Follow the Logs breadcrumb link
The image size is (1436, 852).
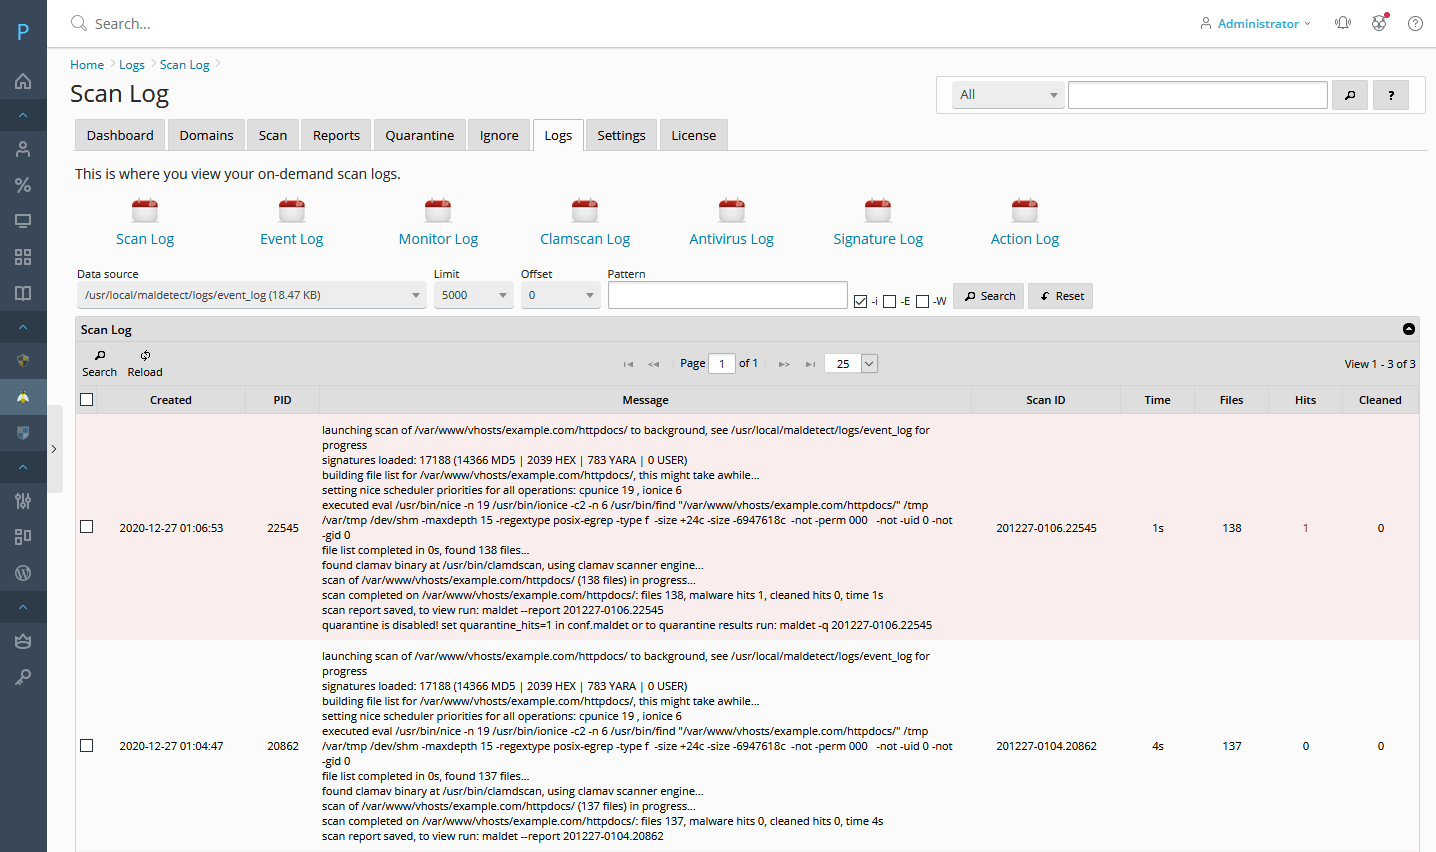132,65
